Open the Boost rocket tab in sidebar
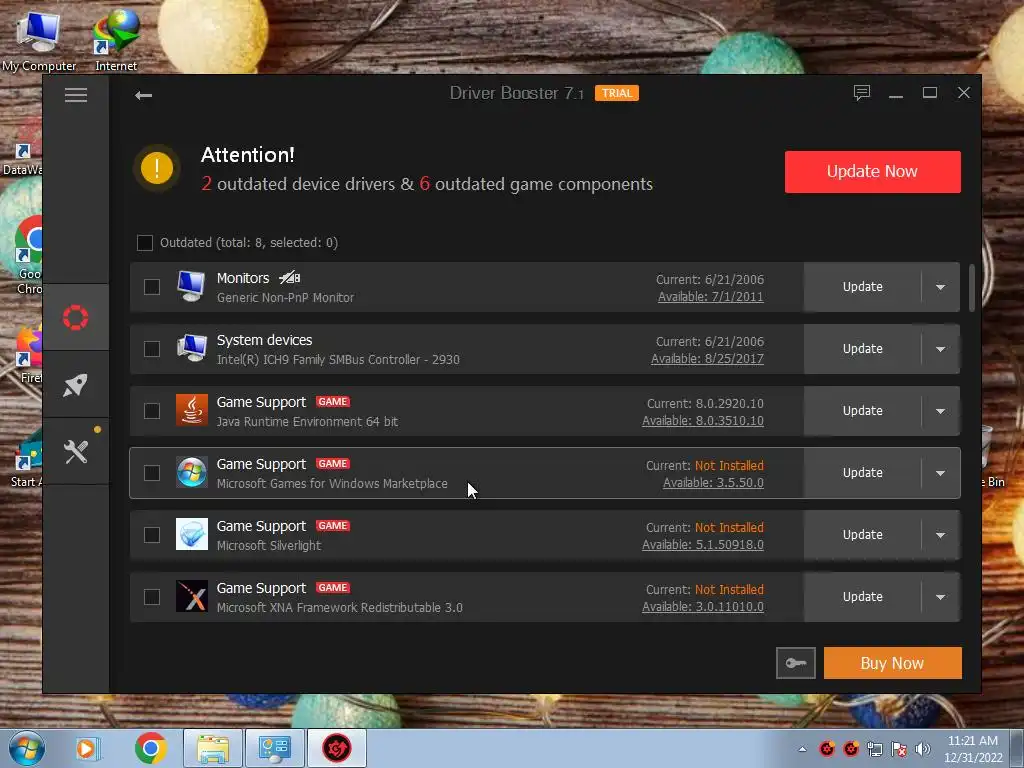Viewport: 1024px width, 768px height. click(76, 385)
